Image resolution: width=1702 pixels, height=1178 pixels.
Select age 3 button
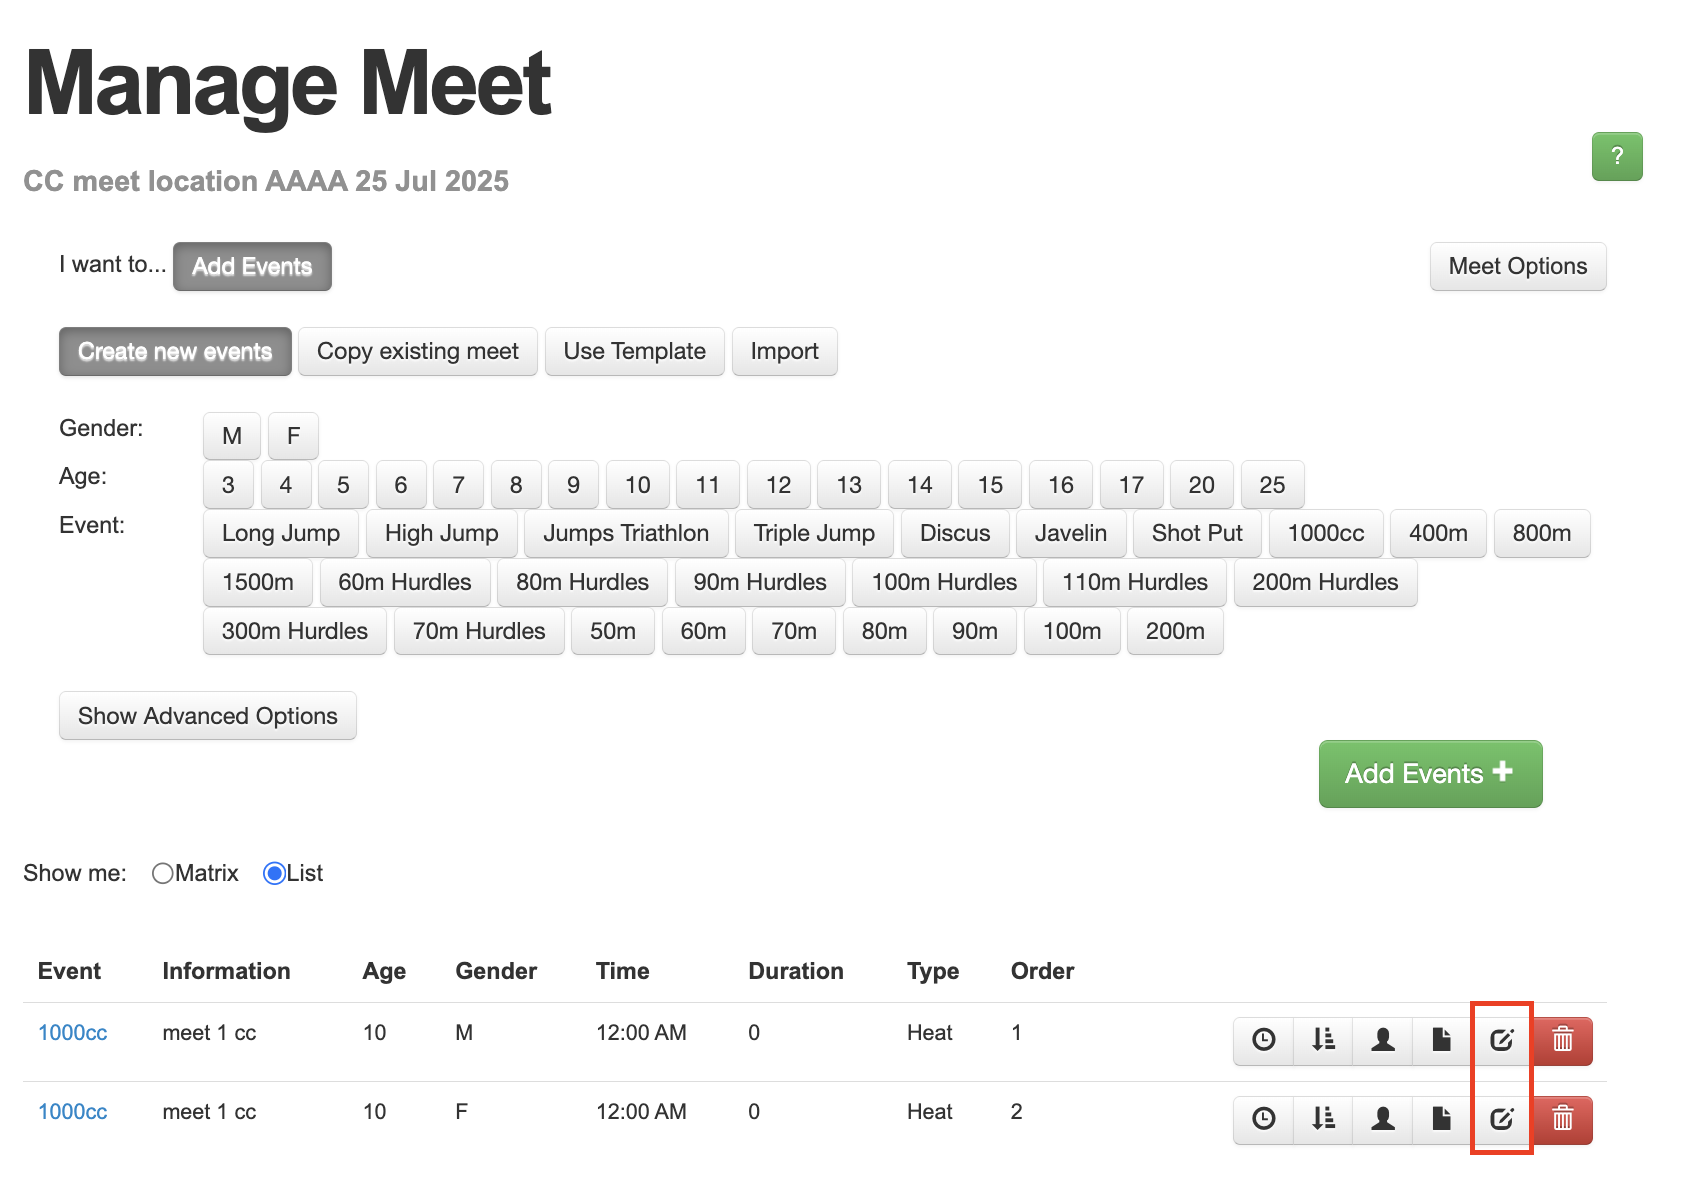pos(228,485)
